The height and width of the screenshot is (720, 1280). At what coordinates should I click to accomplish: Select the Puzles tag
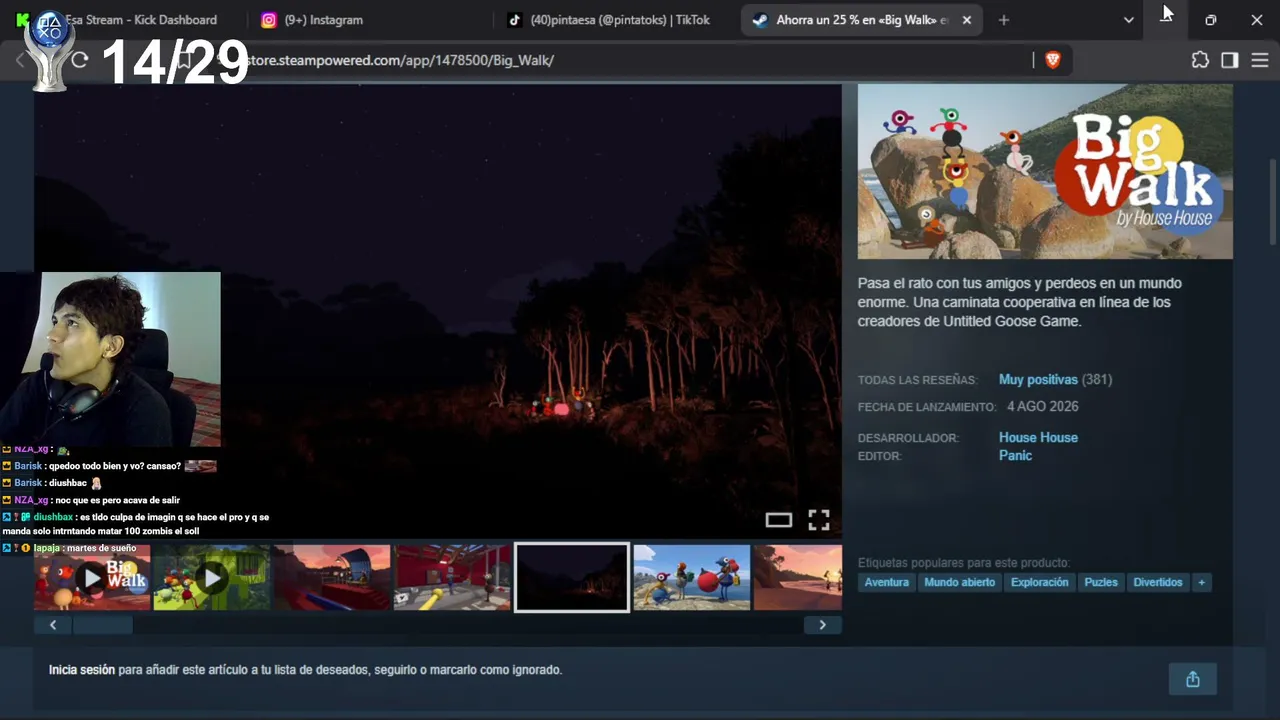tap(1101, 582)
